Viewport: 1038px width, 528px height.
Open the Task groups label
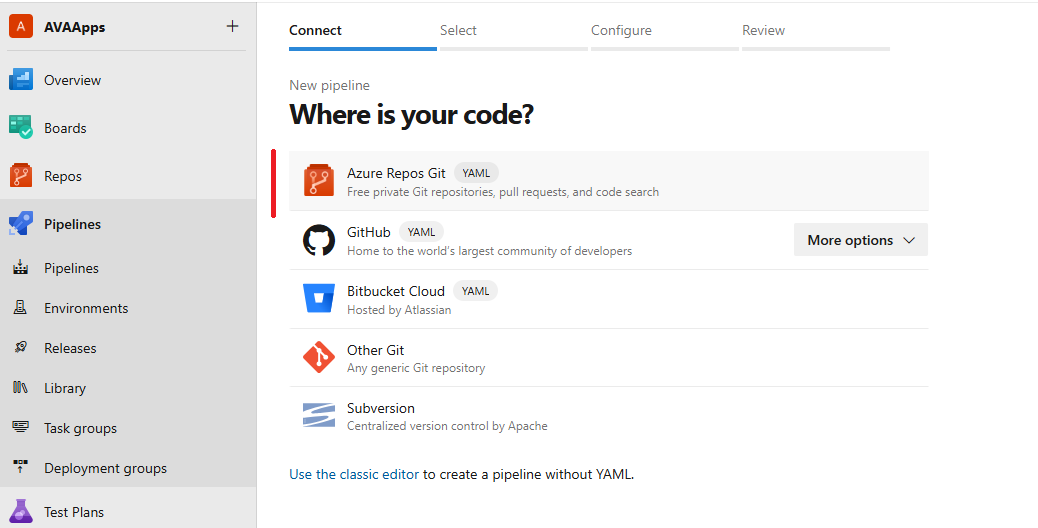pos(80,428)
